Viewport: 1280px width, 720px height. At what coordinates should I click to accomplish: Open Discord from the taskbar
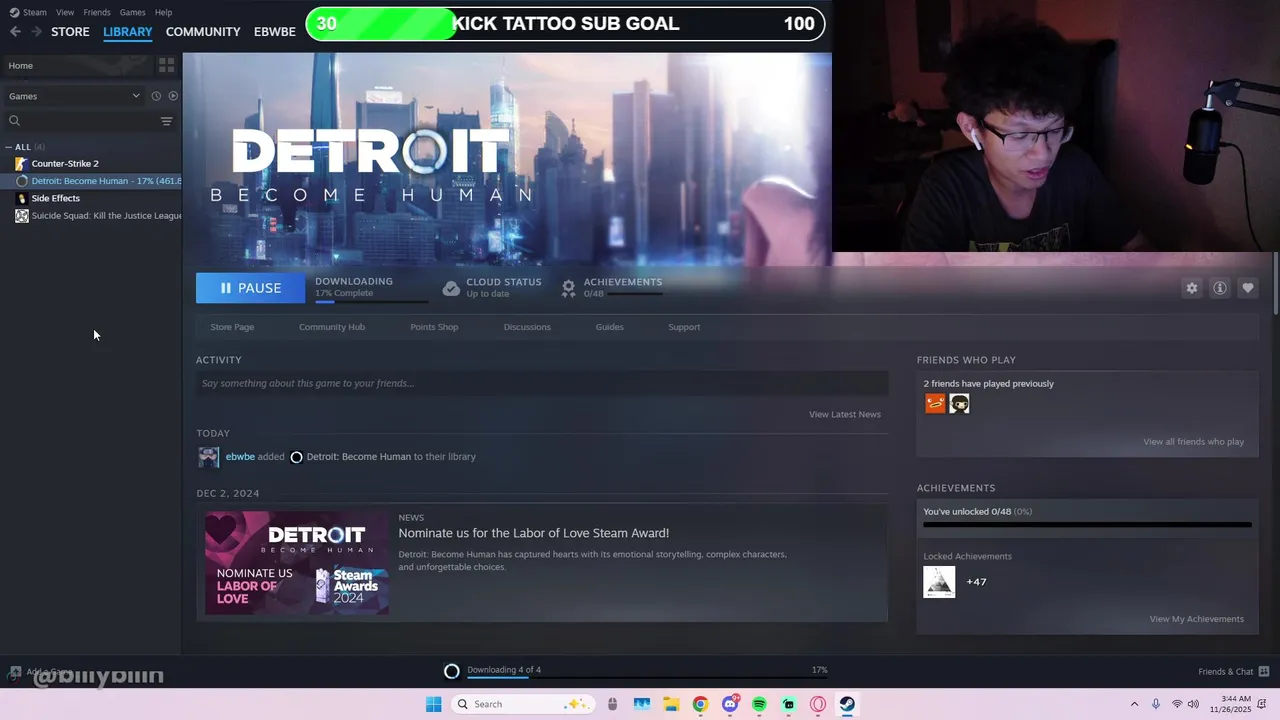[730, 704]
